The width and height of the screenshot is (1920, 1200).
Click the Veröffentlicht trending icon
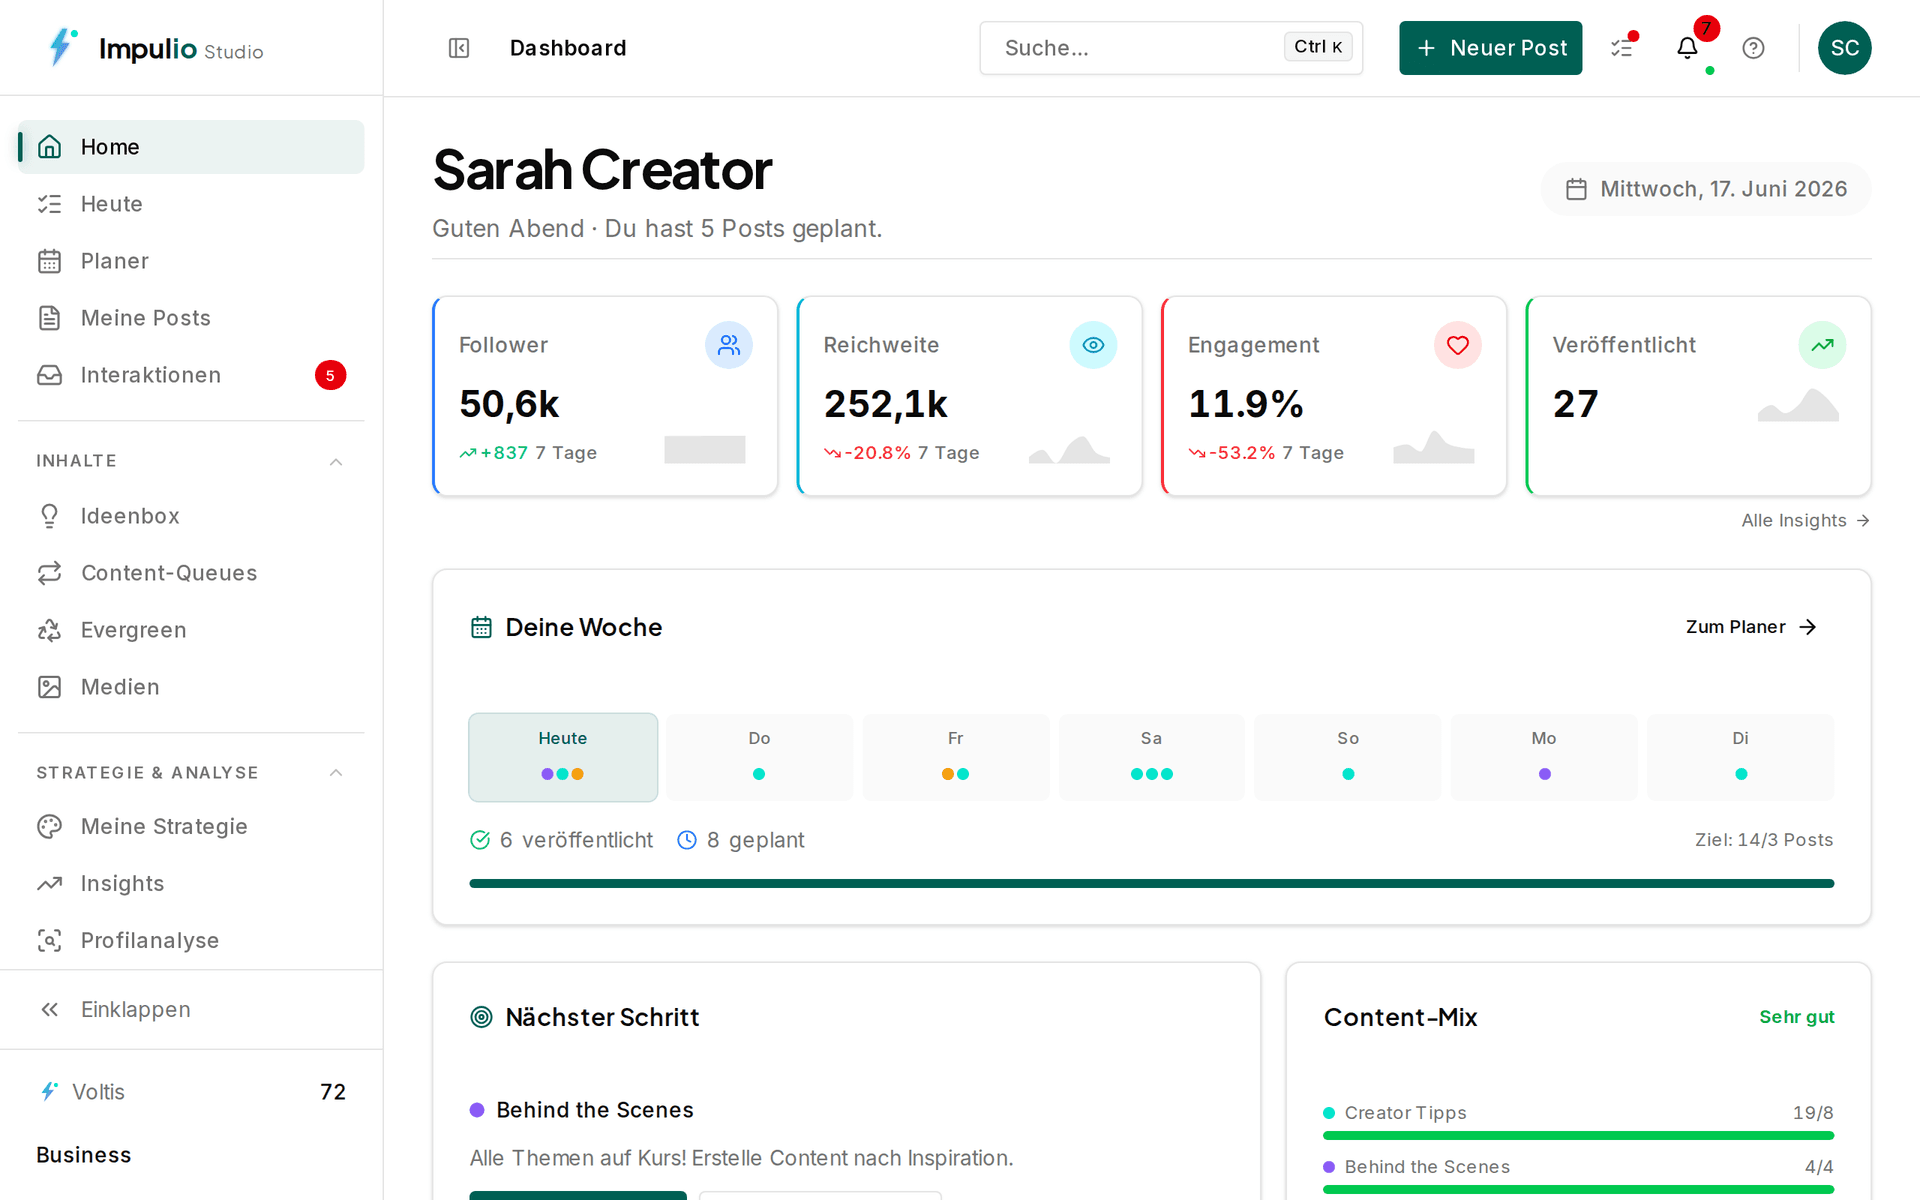(x=1822, y=345)
